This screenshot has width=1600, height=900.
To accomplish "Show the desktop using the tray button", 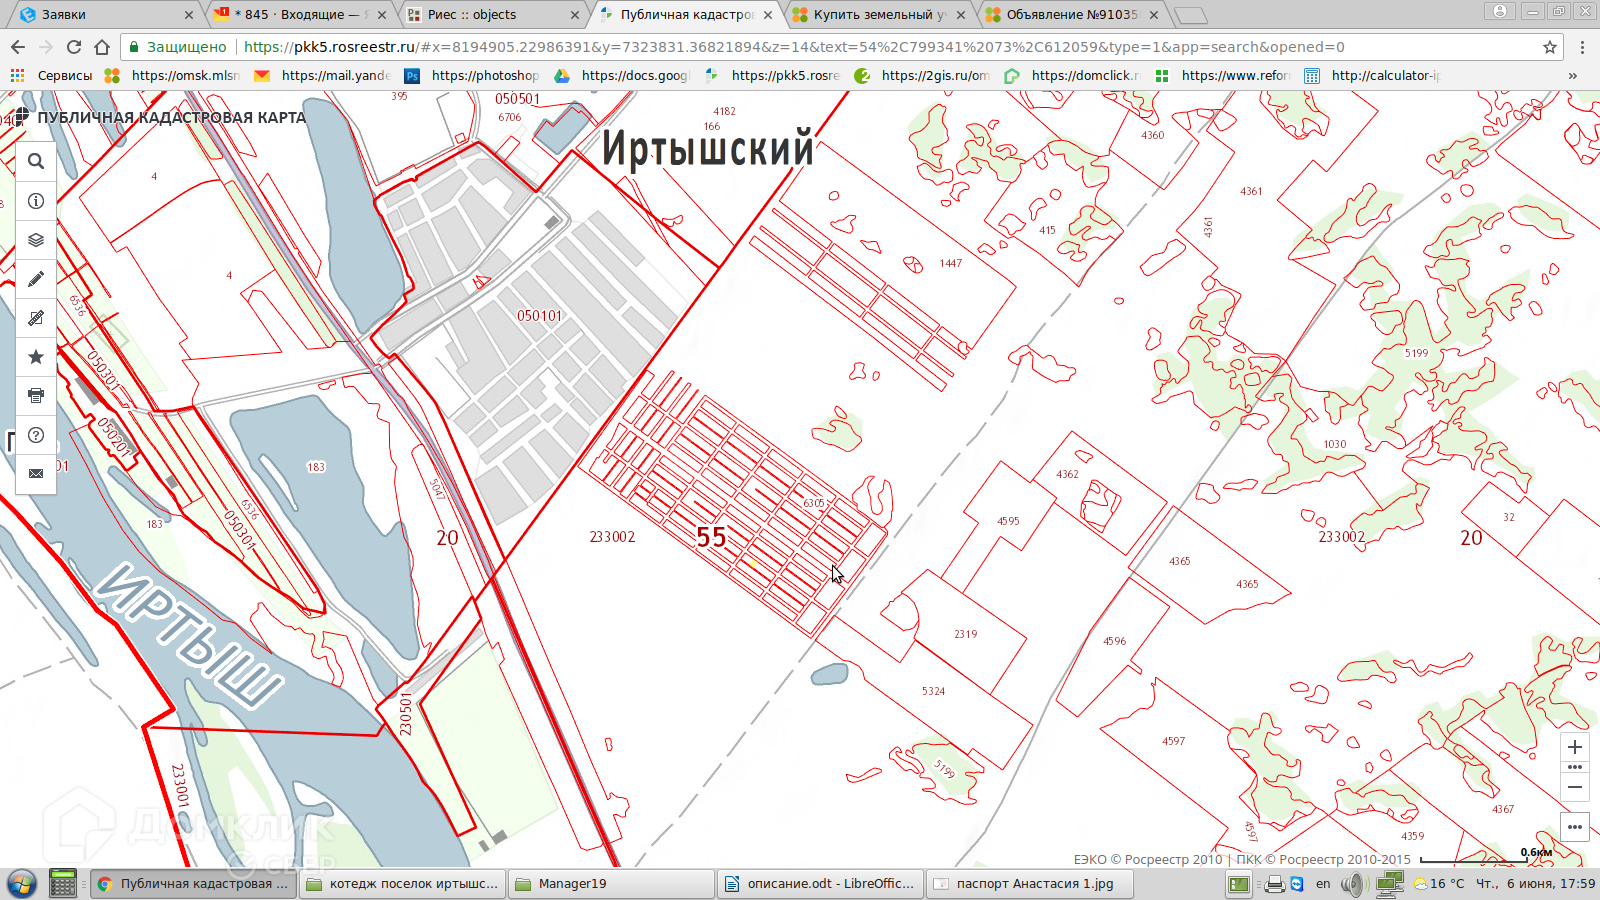I will (1239, 884).
